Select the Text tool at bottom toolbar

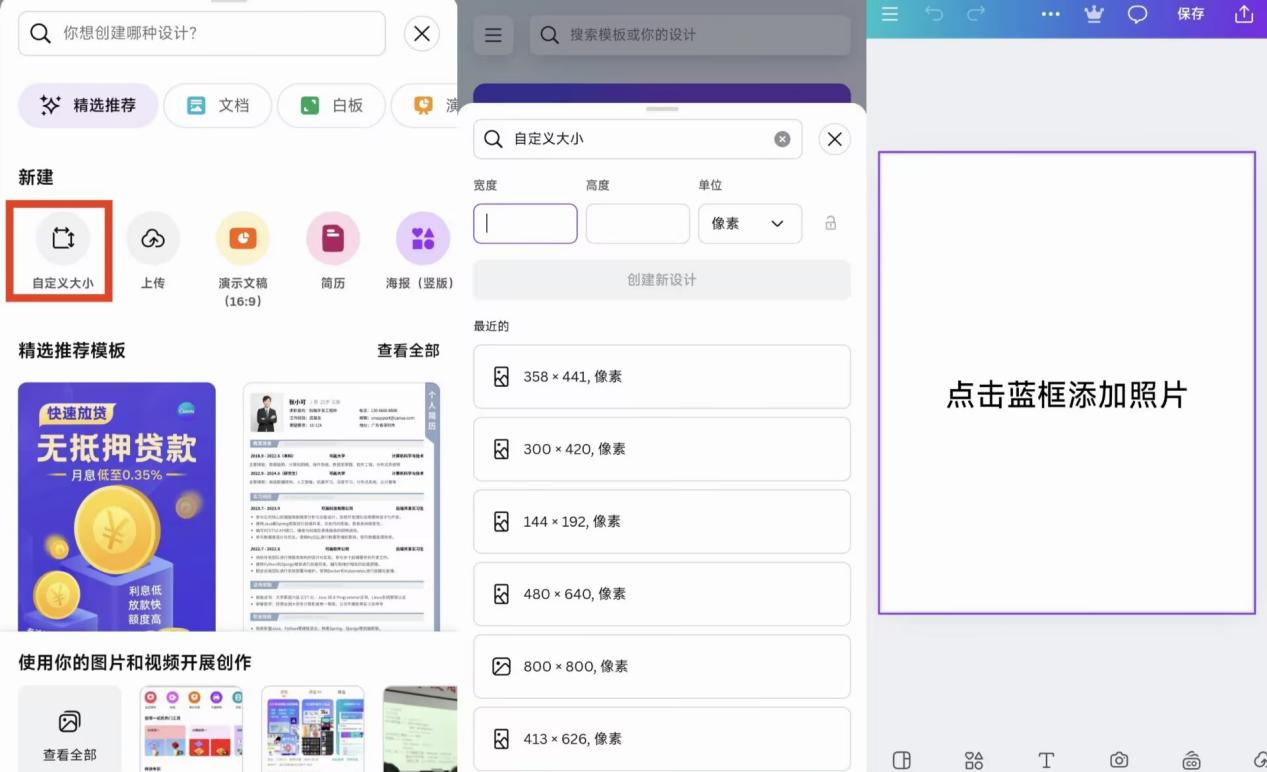[x=1046, y=760]
